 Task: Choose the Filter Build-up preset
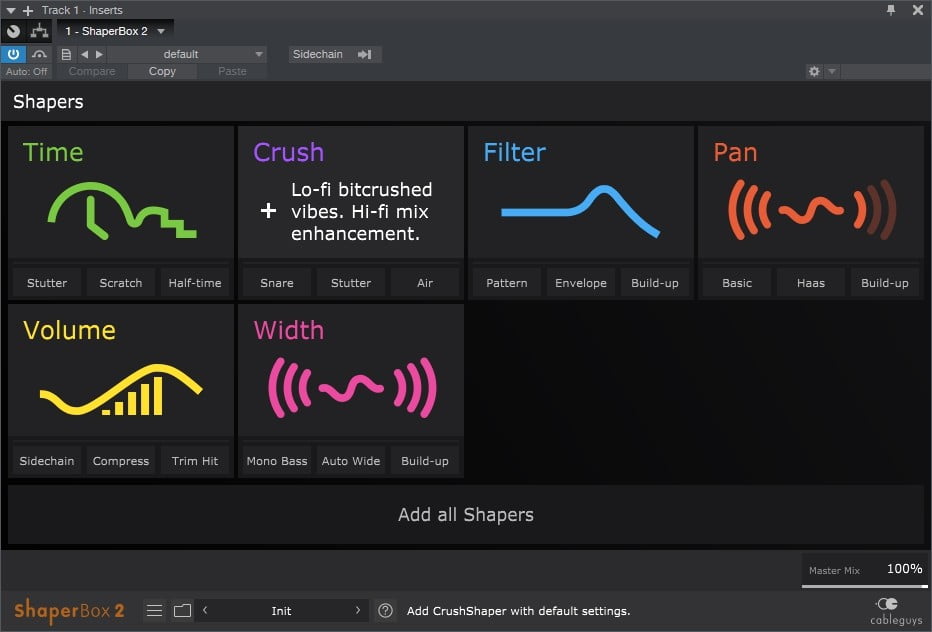coord(654,283)
